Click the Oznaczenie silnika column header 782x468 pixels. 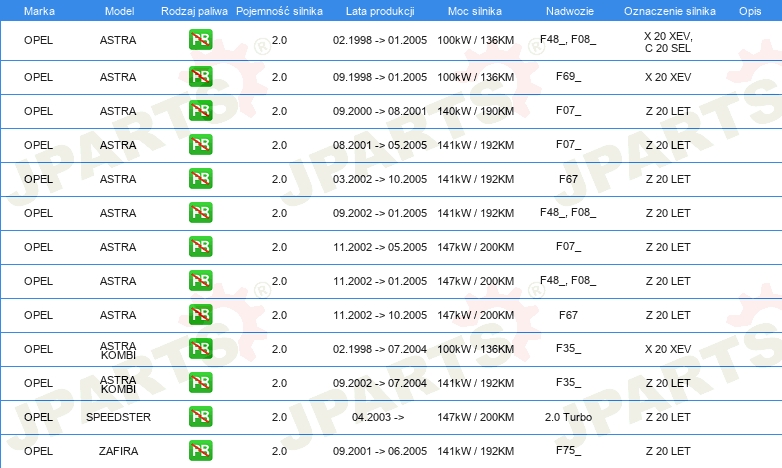670,11
